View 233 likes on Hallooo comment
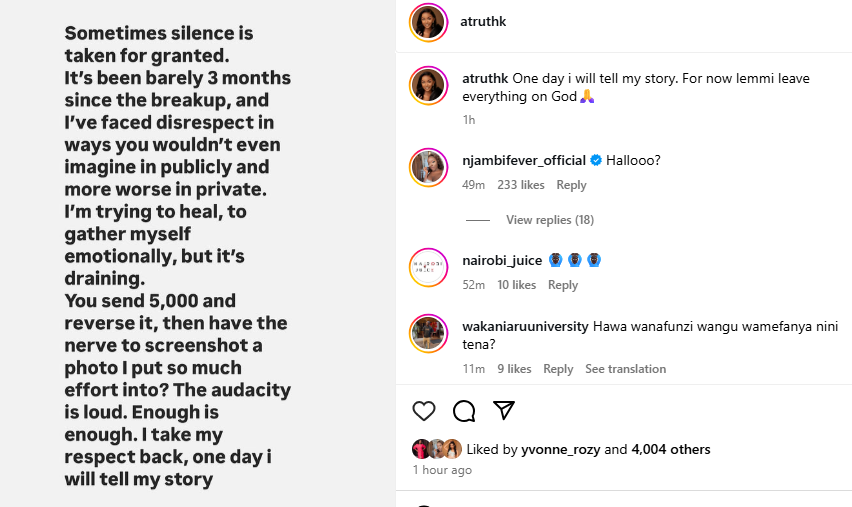The height and width of the screenshot is (507, 852). pos(521,185)
